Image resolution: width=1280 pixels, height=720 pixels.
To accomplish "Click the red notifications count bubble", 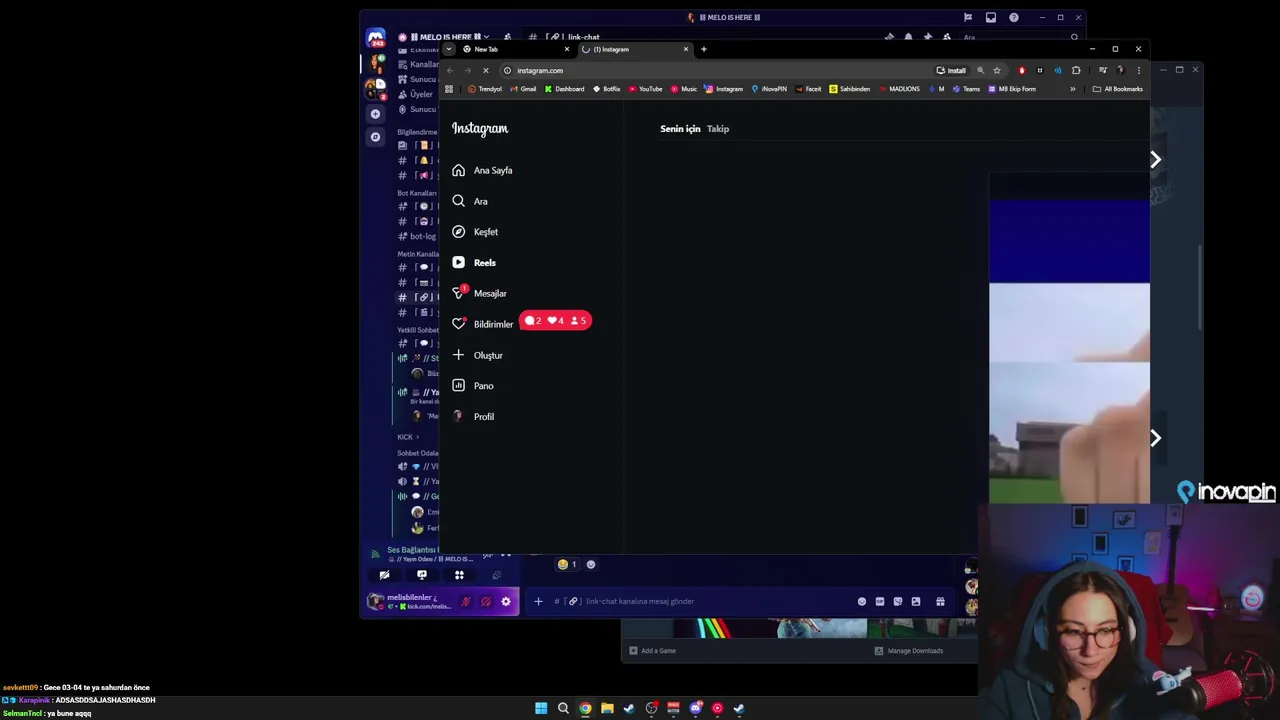I will point(555,321).
